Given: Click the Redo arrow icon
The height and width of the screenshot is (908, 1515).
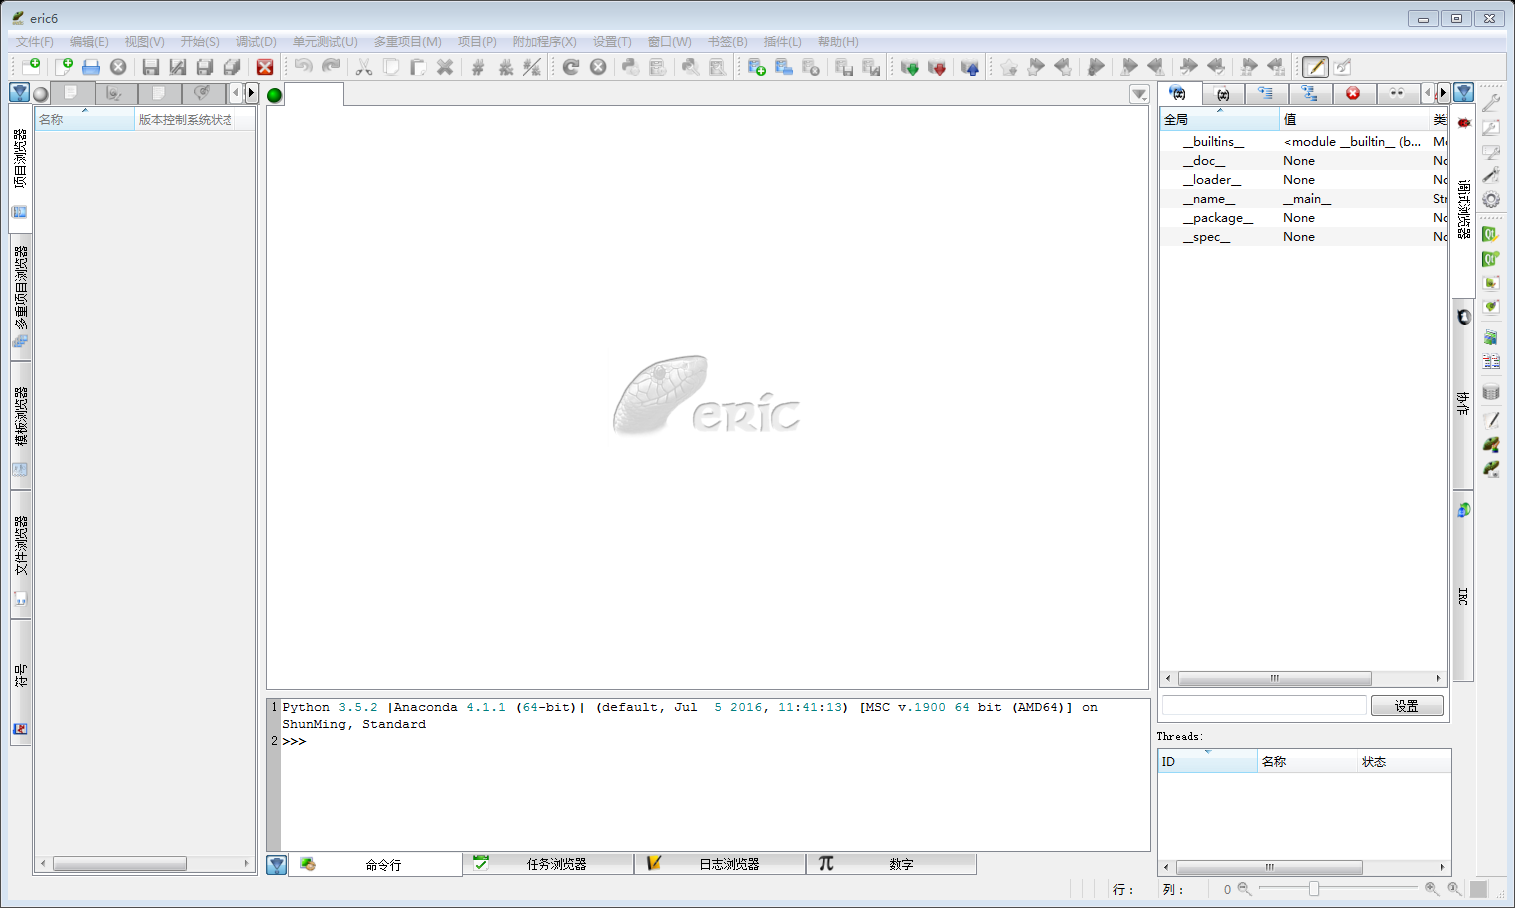Looking at the screenshot, I should (331, 67).
